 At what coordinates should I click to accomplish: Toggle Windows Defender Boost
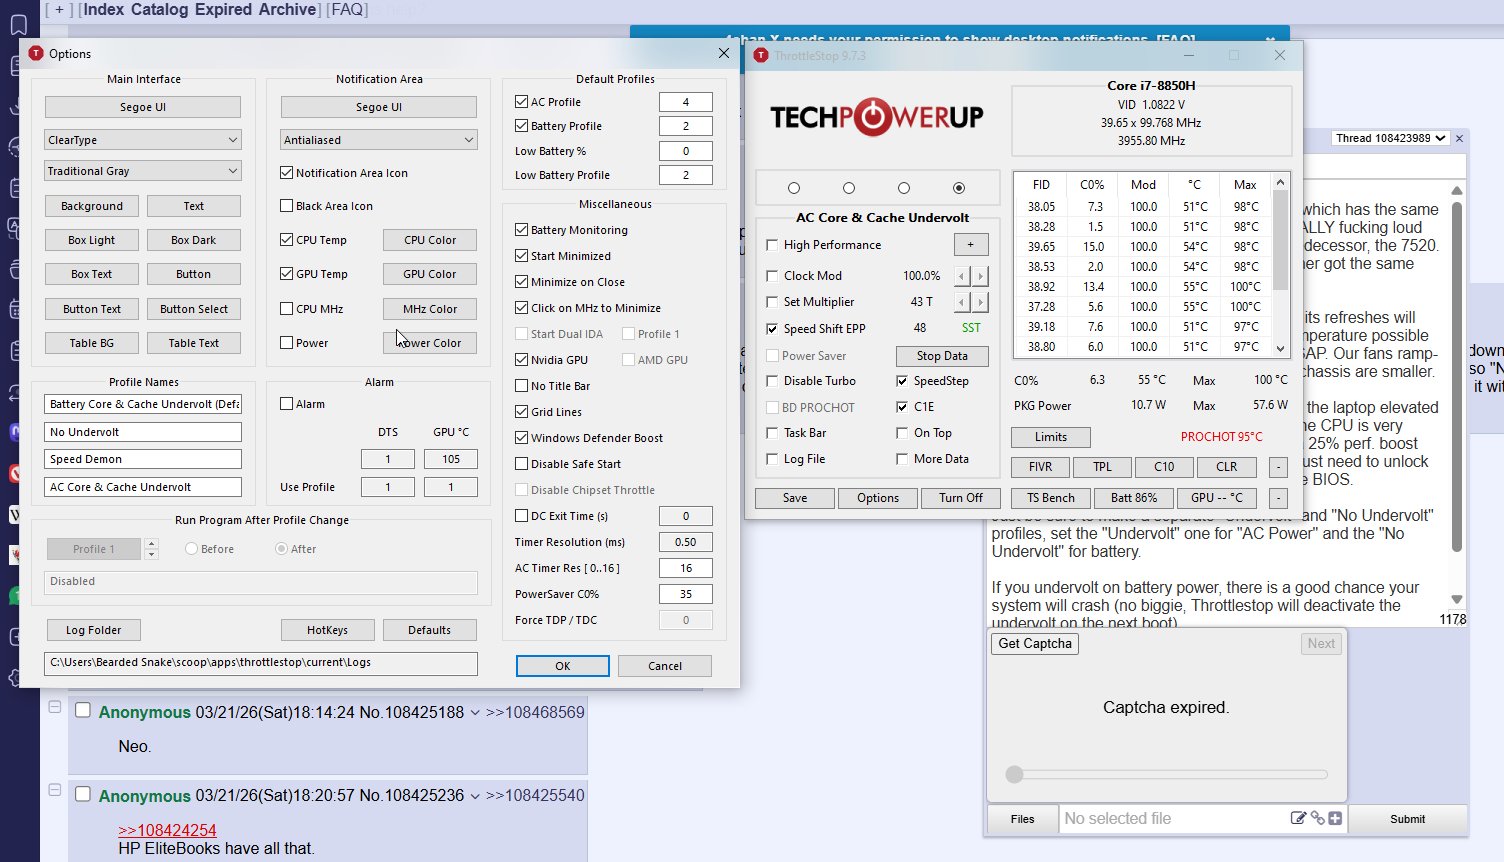pyautogui.click(x=521, y=438)
